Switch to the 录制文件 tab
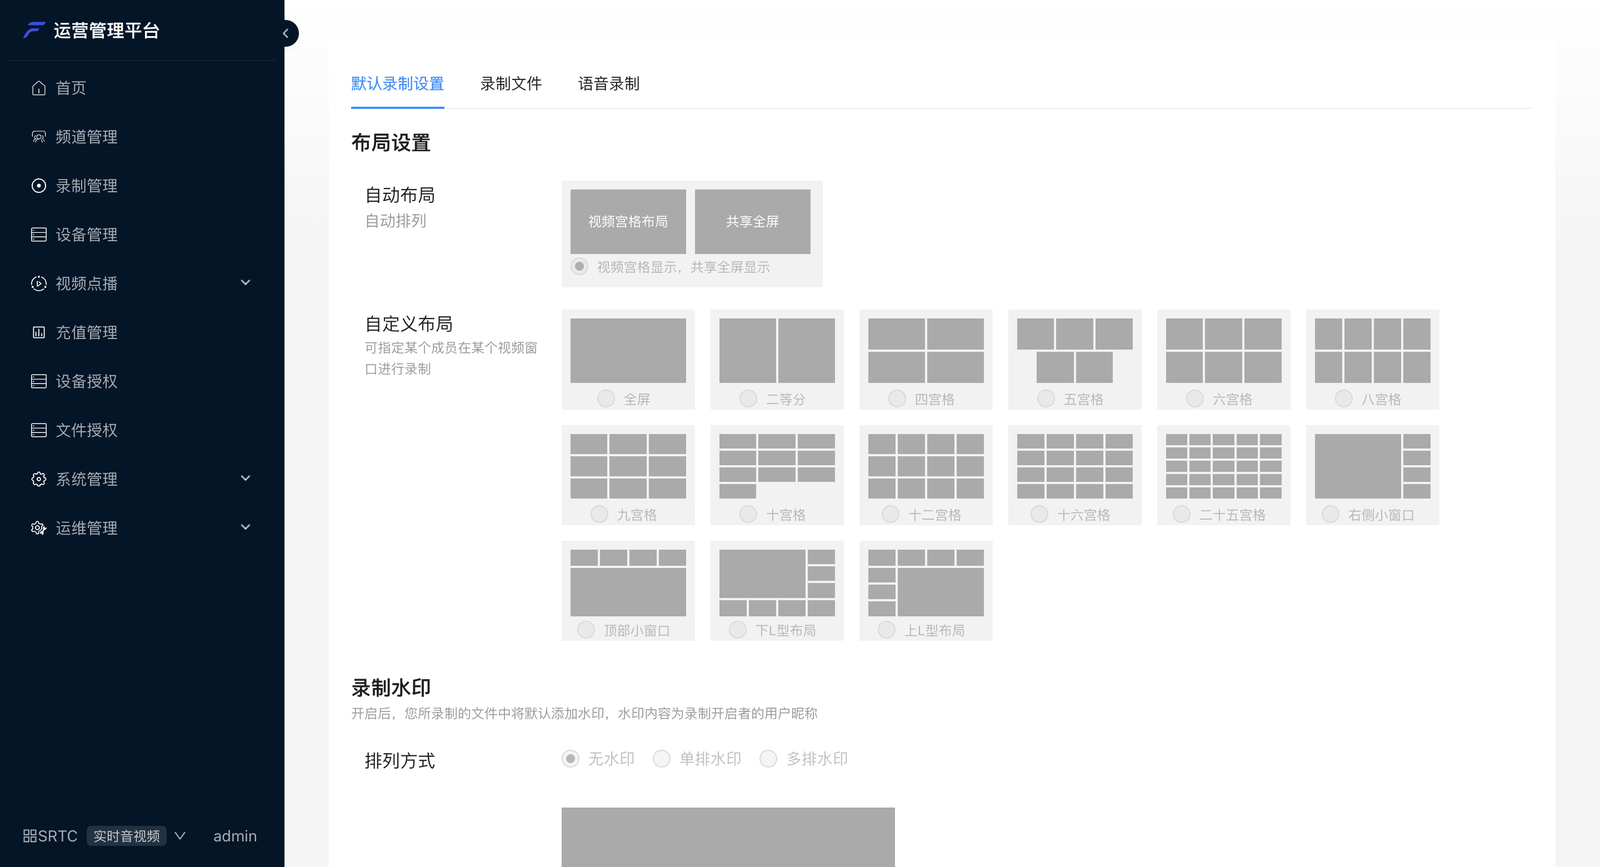 point(511,84)
